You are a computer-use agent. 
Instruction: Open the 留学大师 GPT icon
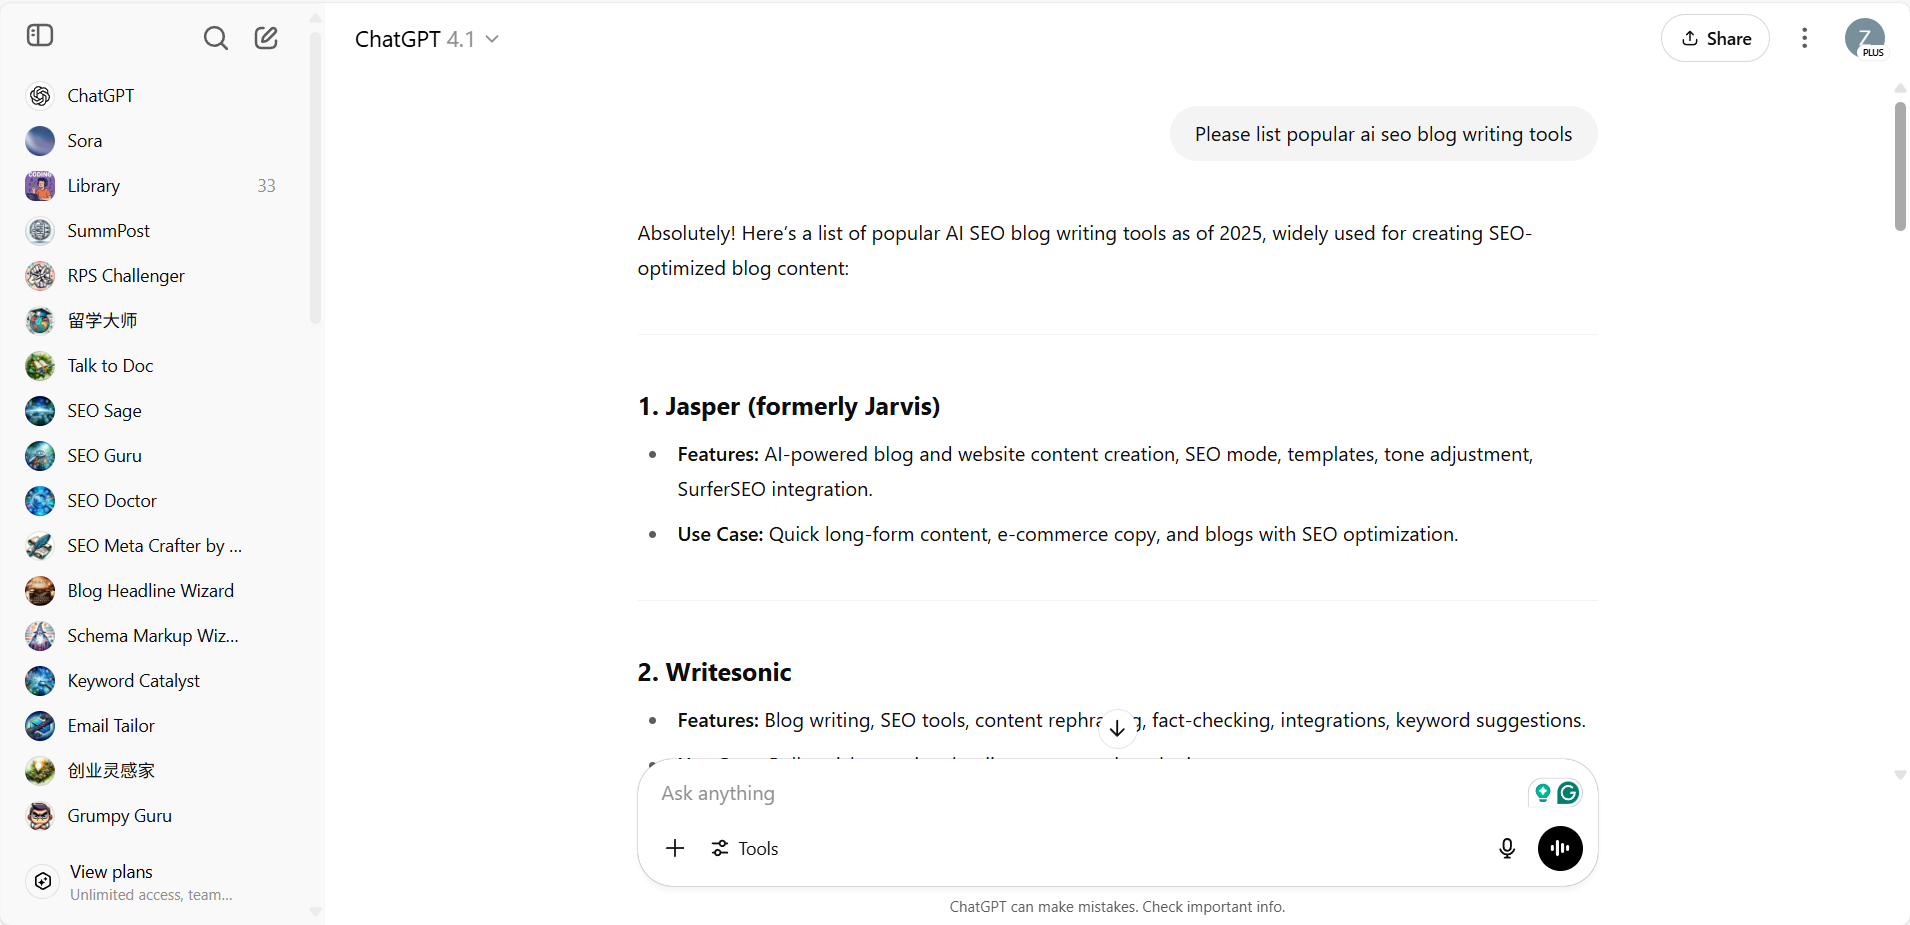(40, 321)
